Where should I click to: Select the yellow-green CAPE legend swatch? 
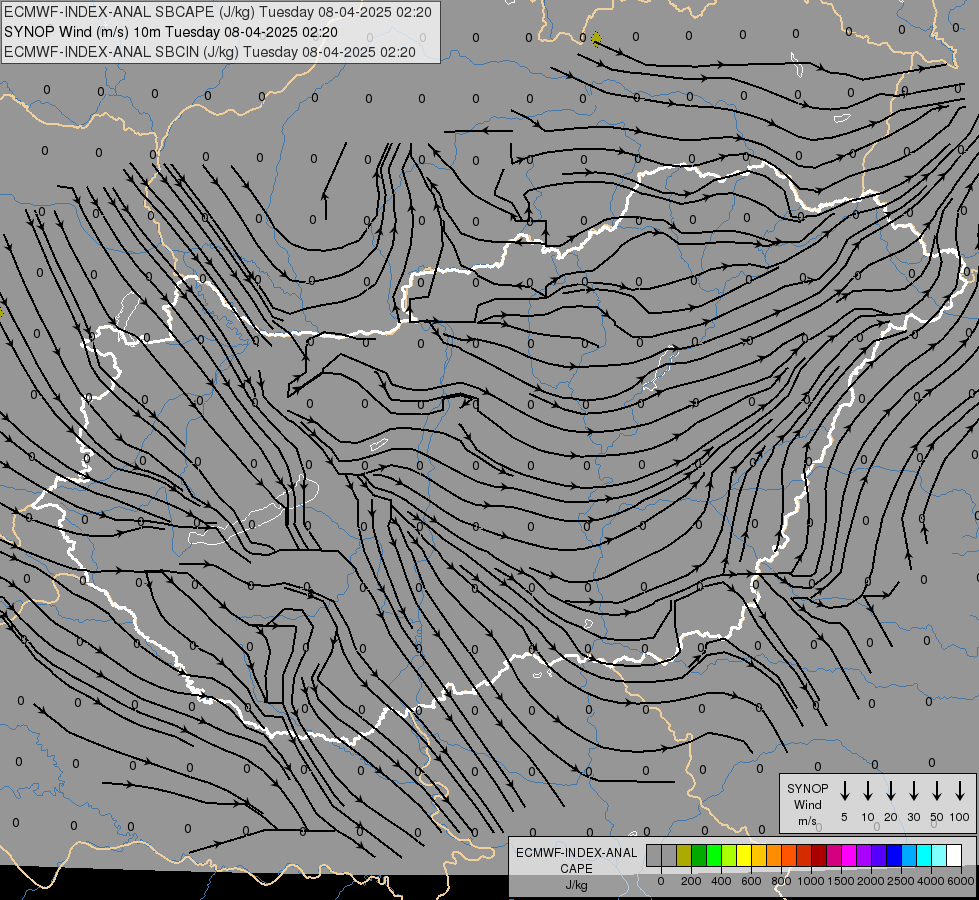click(729, 855)
